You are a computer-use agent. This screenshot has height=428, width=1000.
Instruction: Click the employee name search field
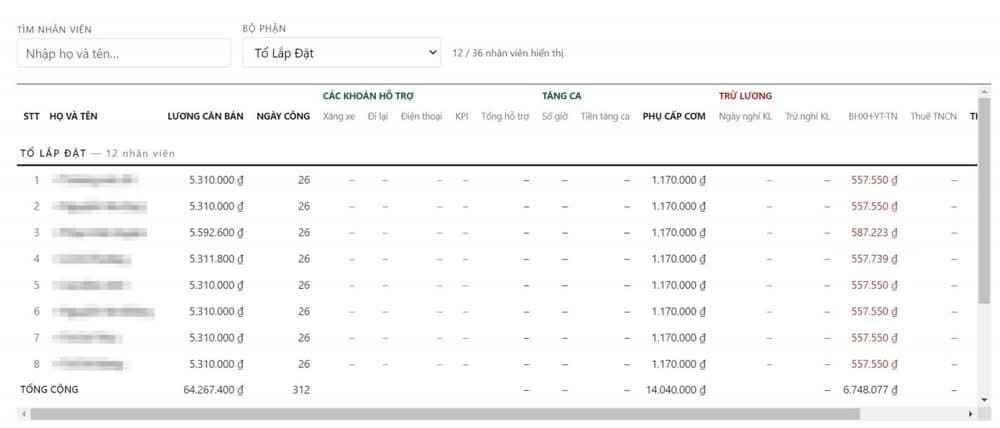click(x=124, y=53)
